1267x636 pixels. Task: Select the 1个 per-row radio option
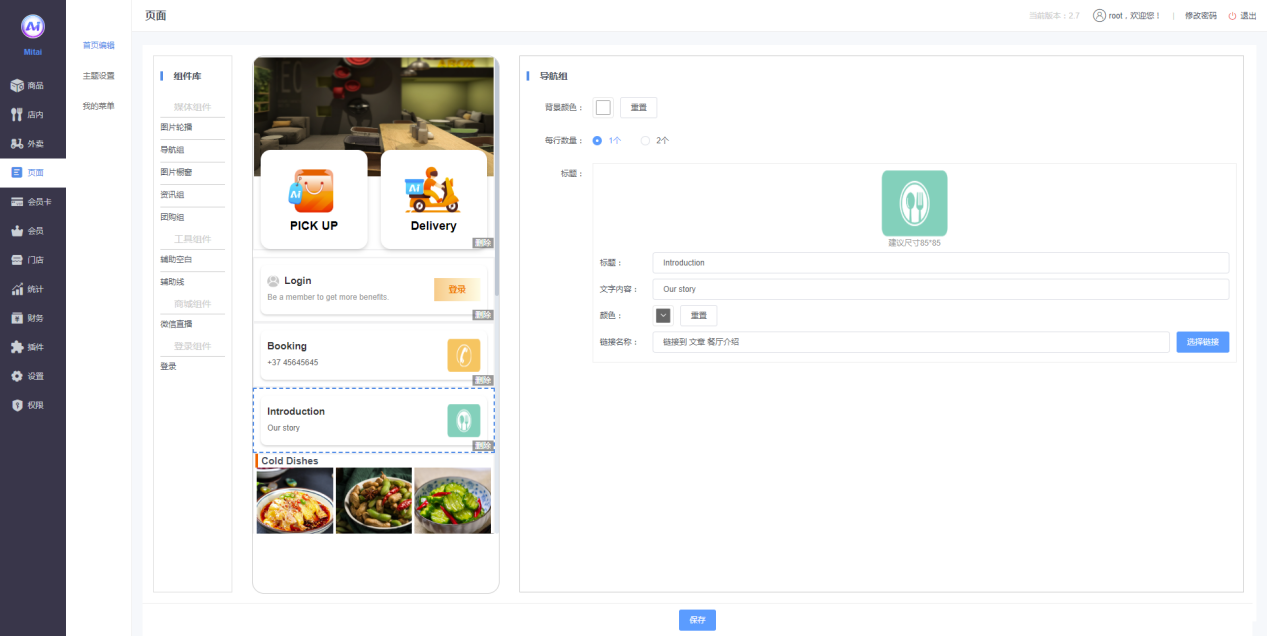597,141
